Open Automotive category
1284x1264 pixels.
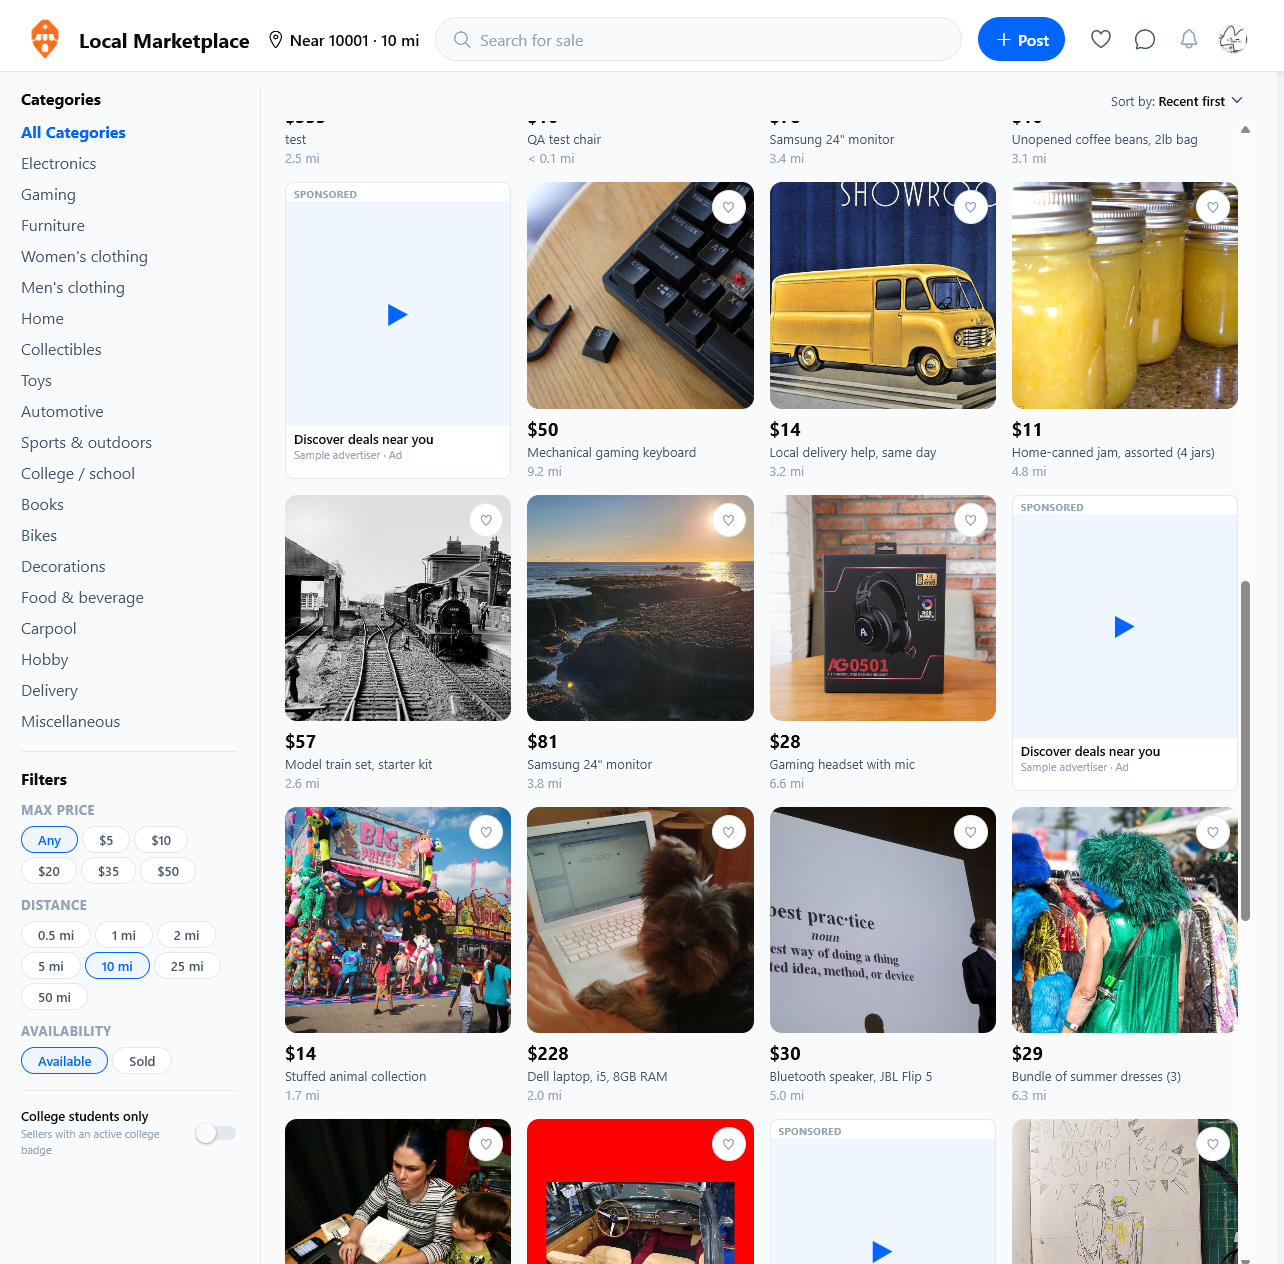click(62, 411)
